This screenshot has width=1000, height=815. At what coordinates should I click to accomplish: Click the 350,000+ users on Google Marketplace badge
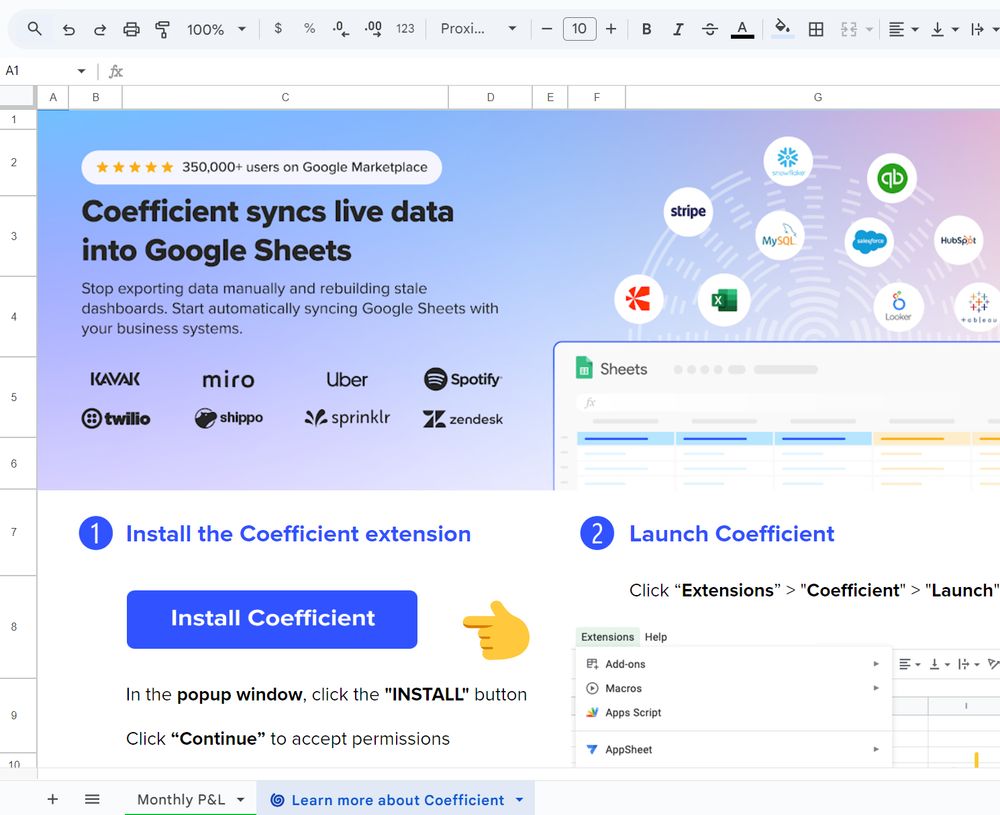click(x=261, y=167)
